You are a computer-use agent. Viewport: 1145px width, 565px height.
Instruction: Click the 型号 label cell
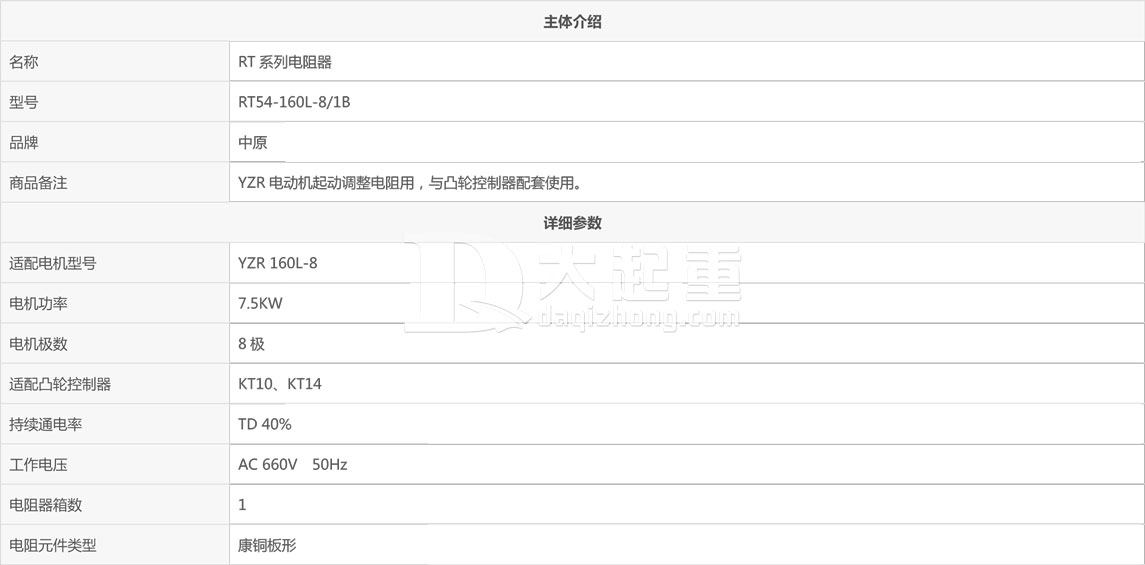[115, 102]
